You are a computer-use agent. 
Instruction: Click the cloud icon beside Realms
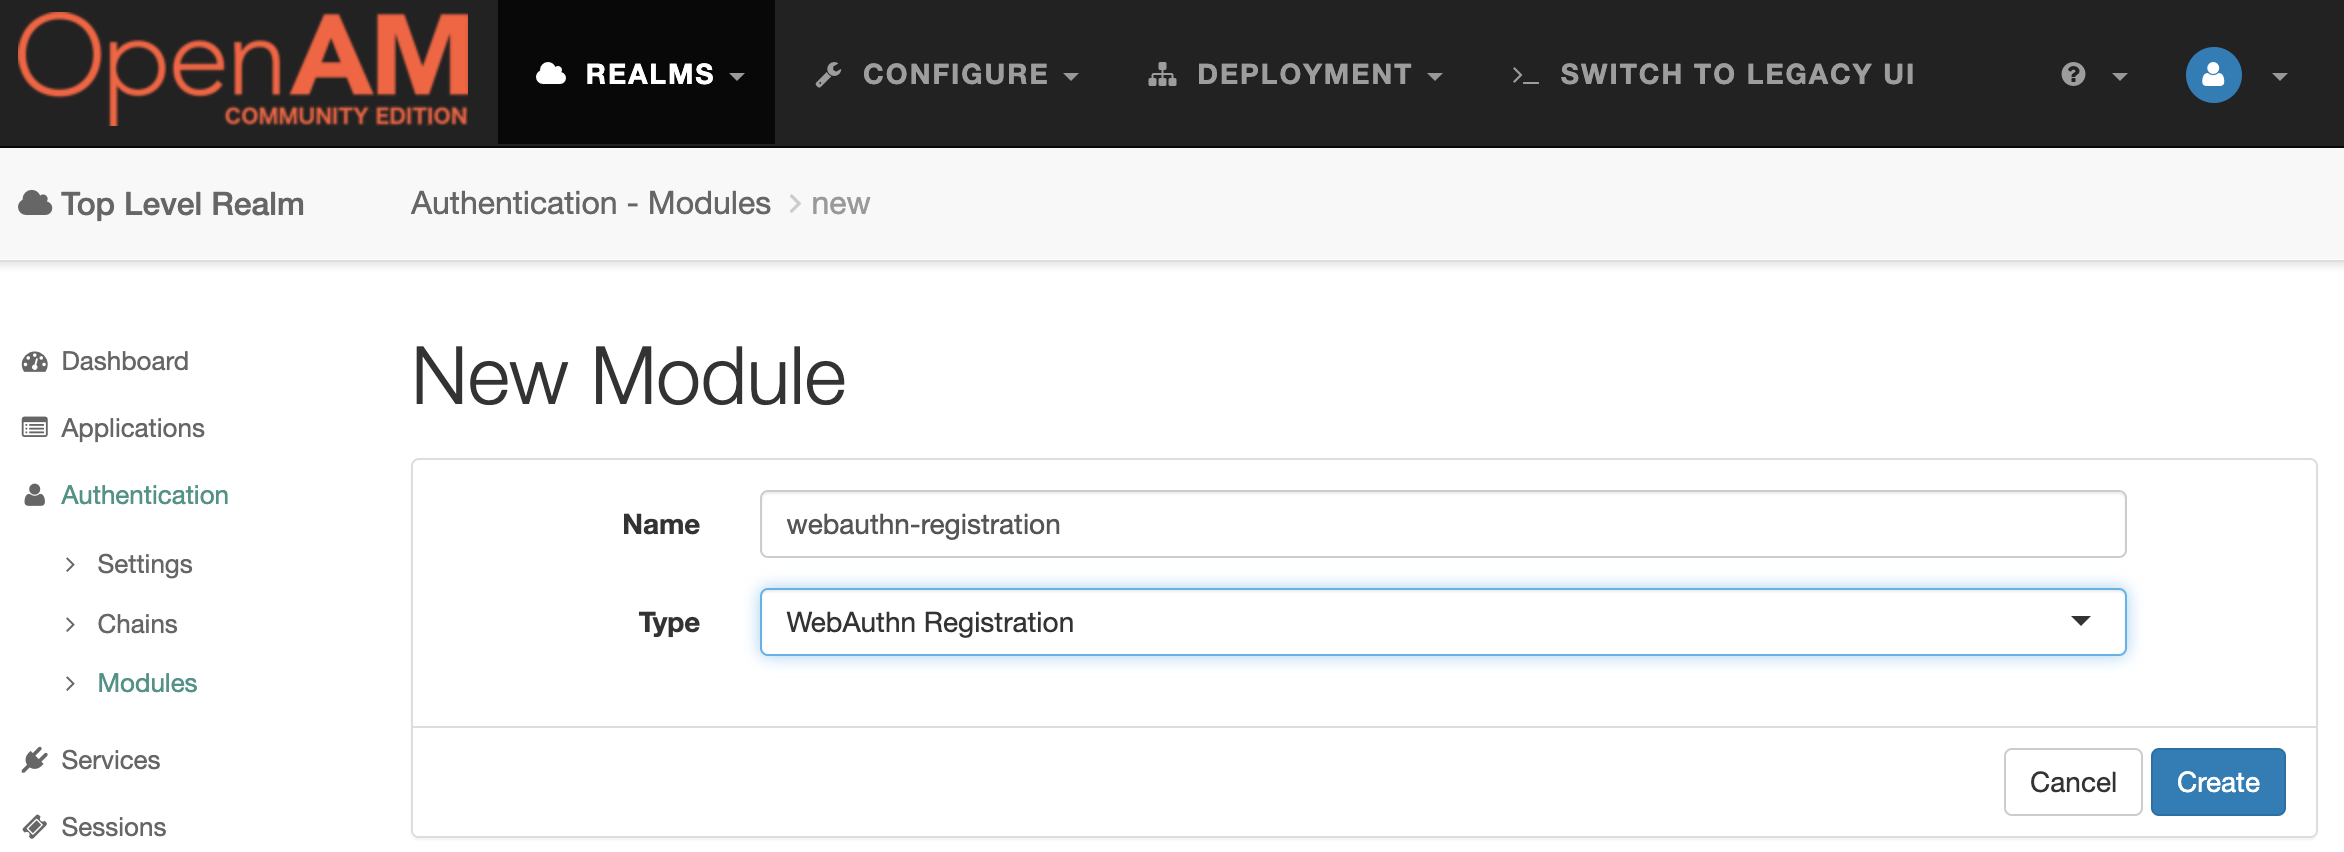[x=551, y=74]
